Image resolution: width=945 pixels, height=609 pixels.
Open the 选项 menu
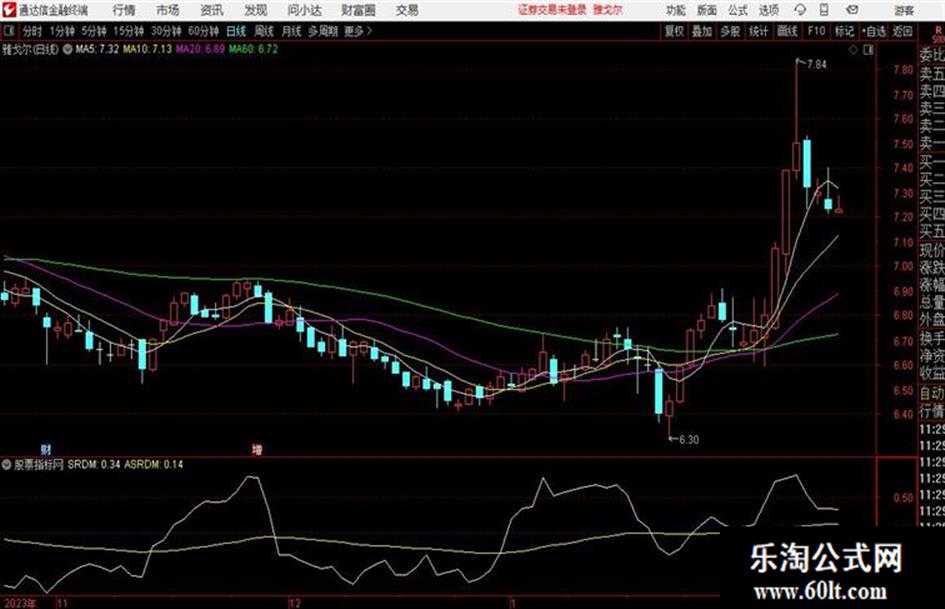point(768,10)
